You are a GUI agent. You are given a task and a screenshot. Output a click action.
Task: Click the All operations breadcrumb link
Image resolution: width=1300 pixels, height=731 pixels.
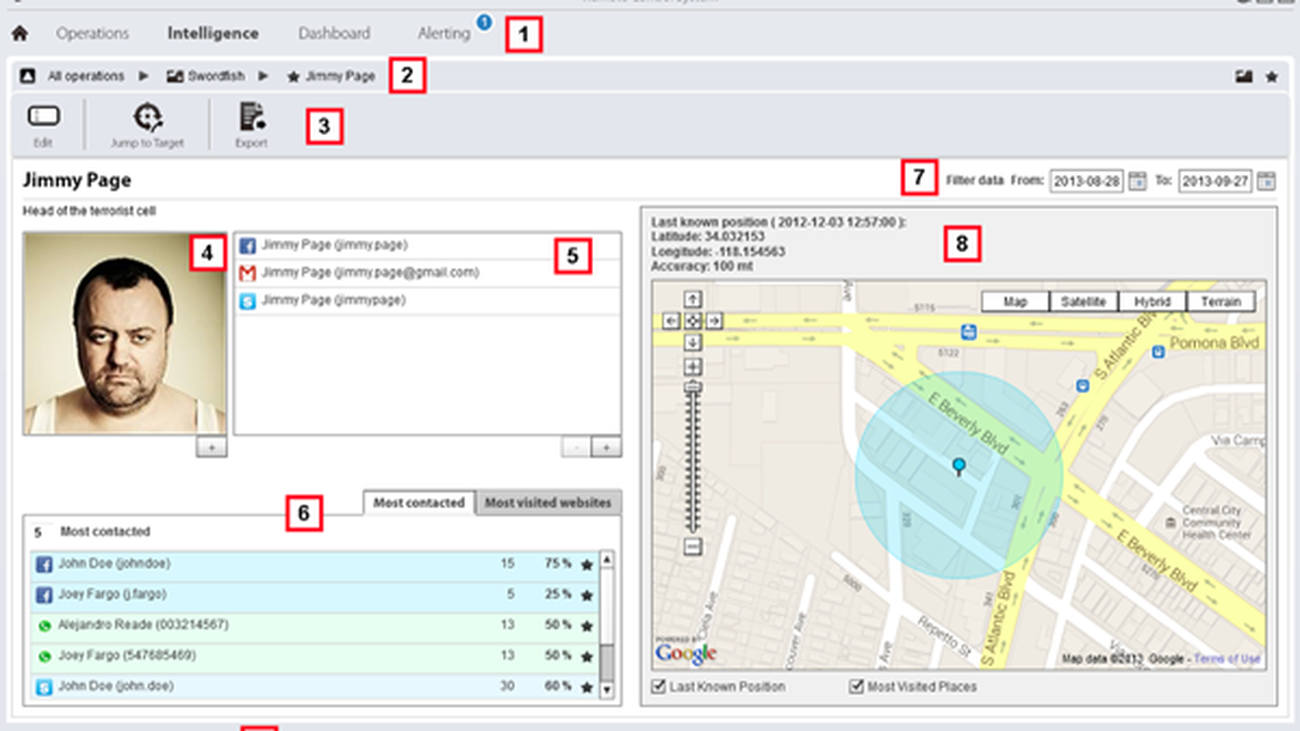click(85, 76)
